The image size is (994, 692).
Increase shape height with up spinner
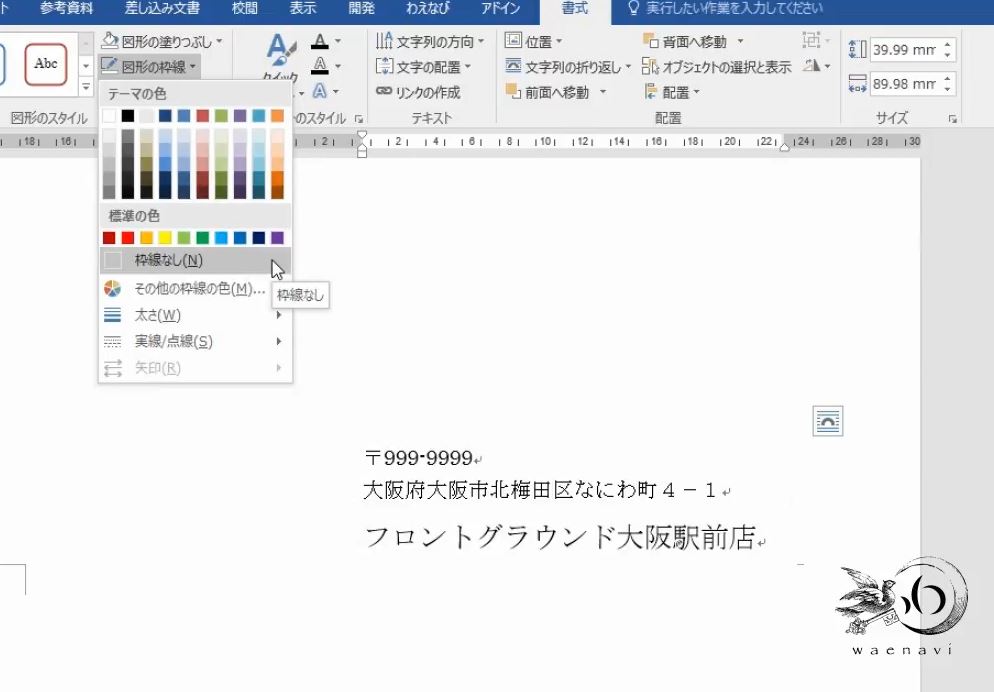tap(948, 44)
